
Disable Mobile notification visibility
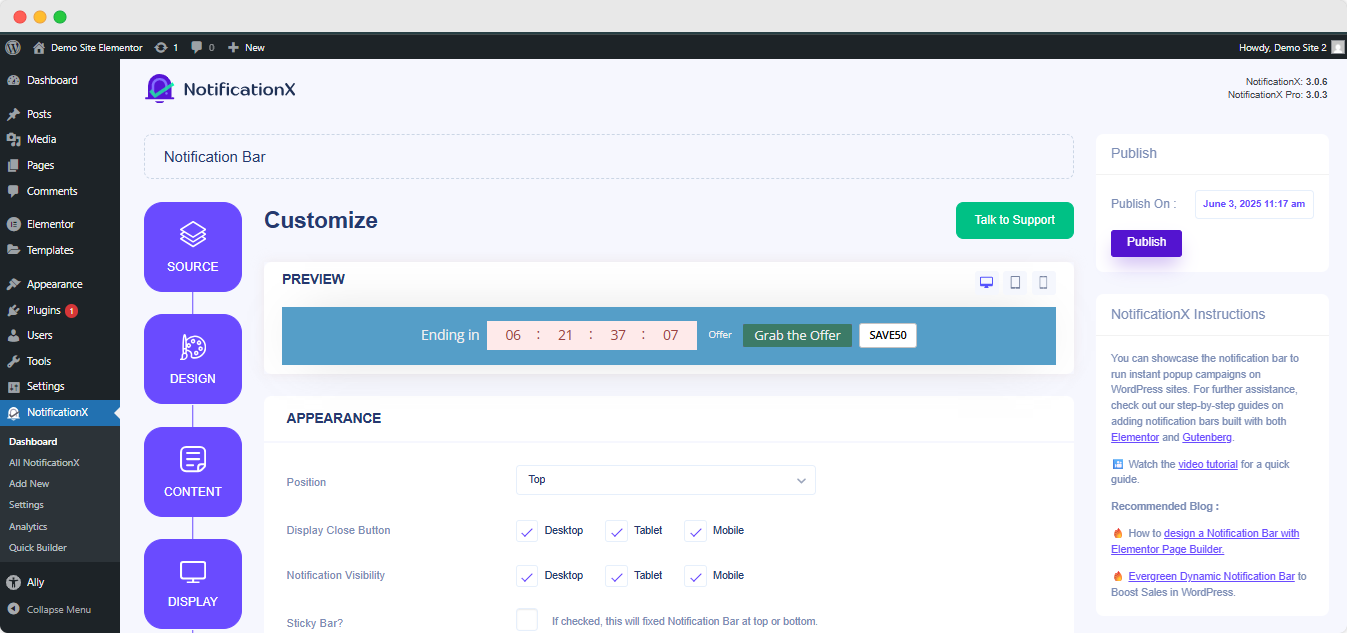[695, 576]
